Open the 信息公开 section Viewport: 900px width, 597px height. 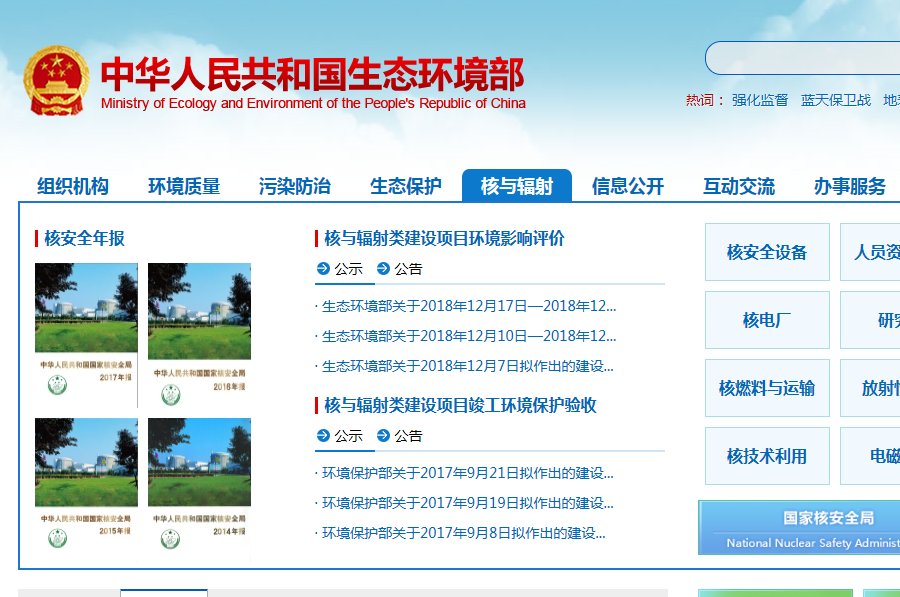628,185
